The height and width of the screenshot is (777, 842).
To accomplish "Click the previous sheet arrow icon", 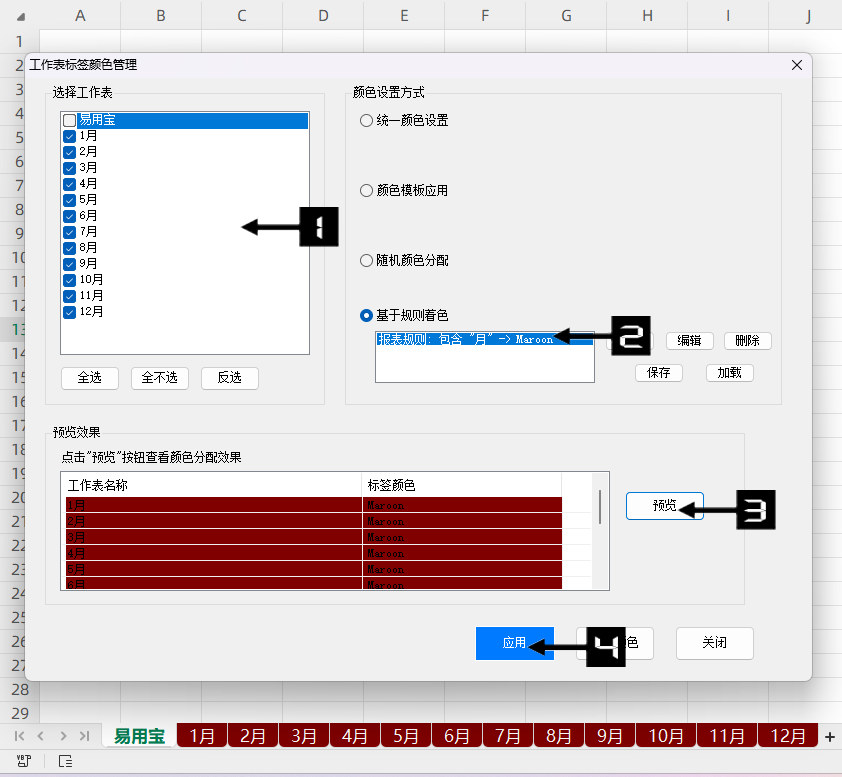I will (x=41, y=736).
